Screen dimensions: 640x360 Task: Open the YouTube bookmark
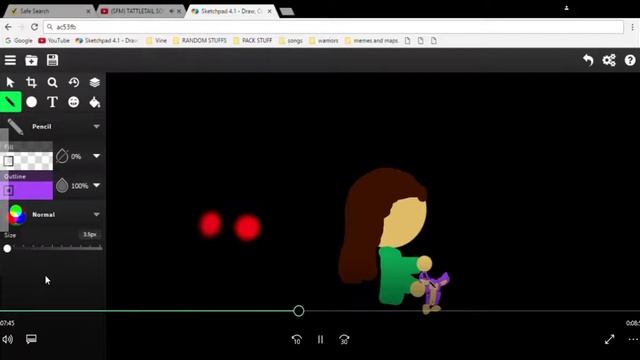click(54, 40)
